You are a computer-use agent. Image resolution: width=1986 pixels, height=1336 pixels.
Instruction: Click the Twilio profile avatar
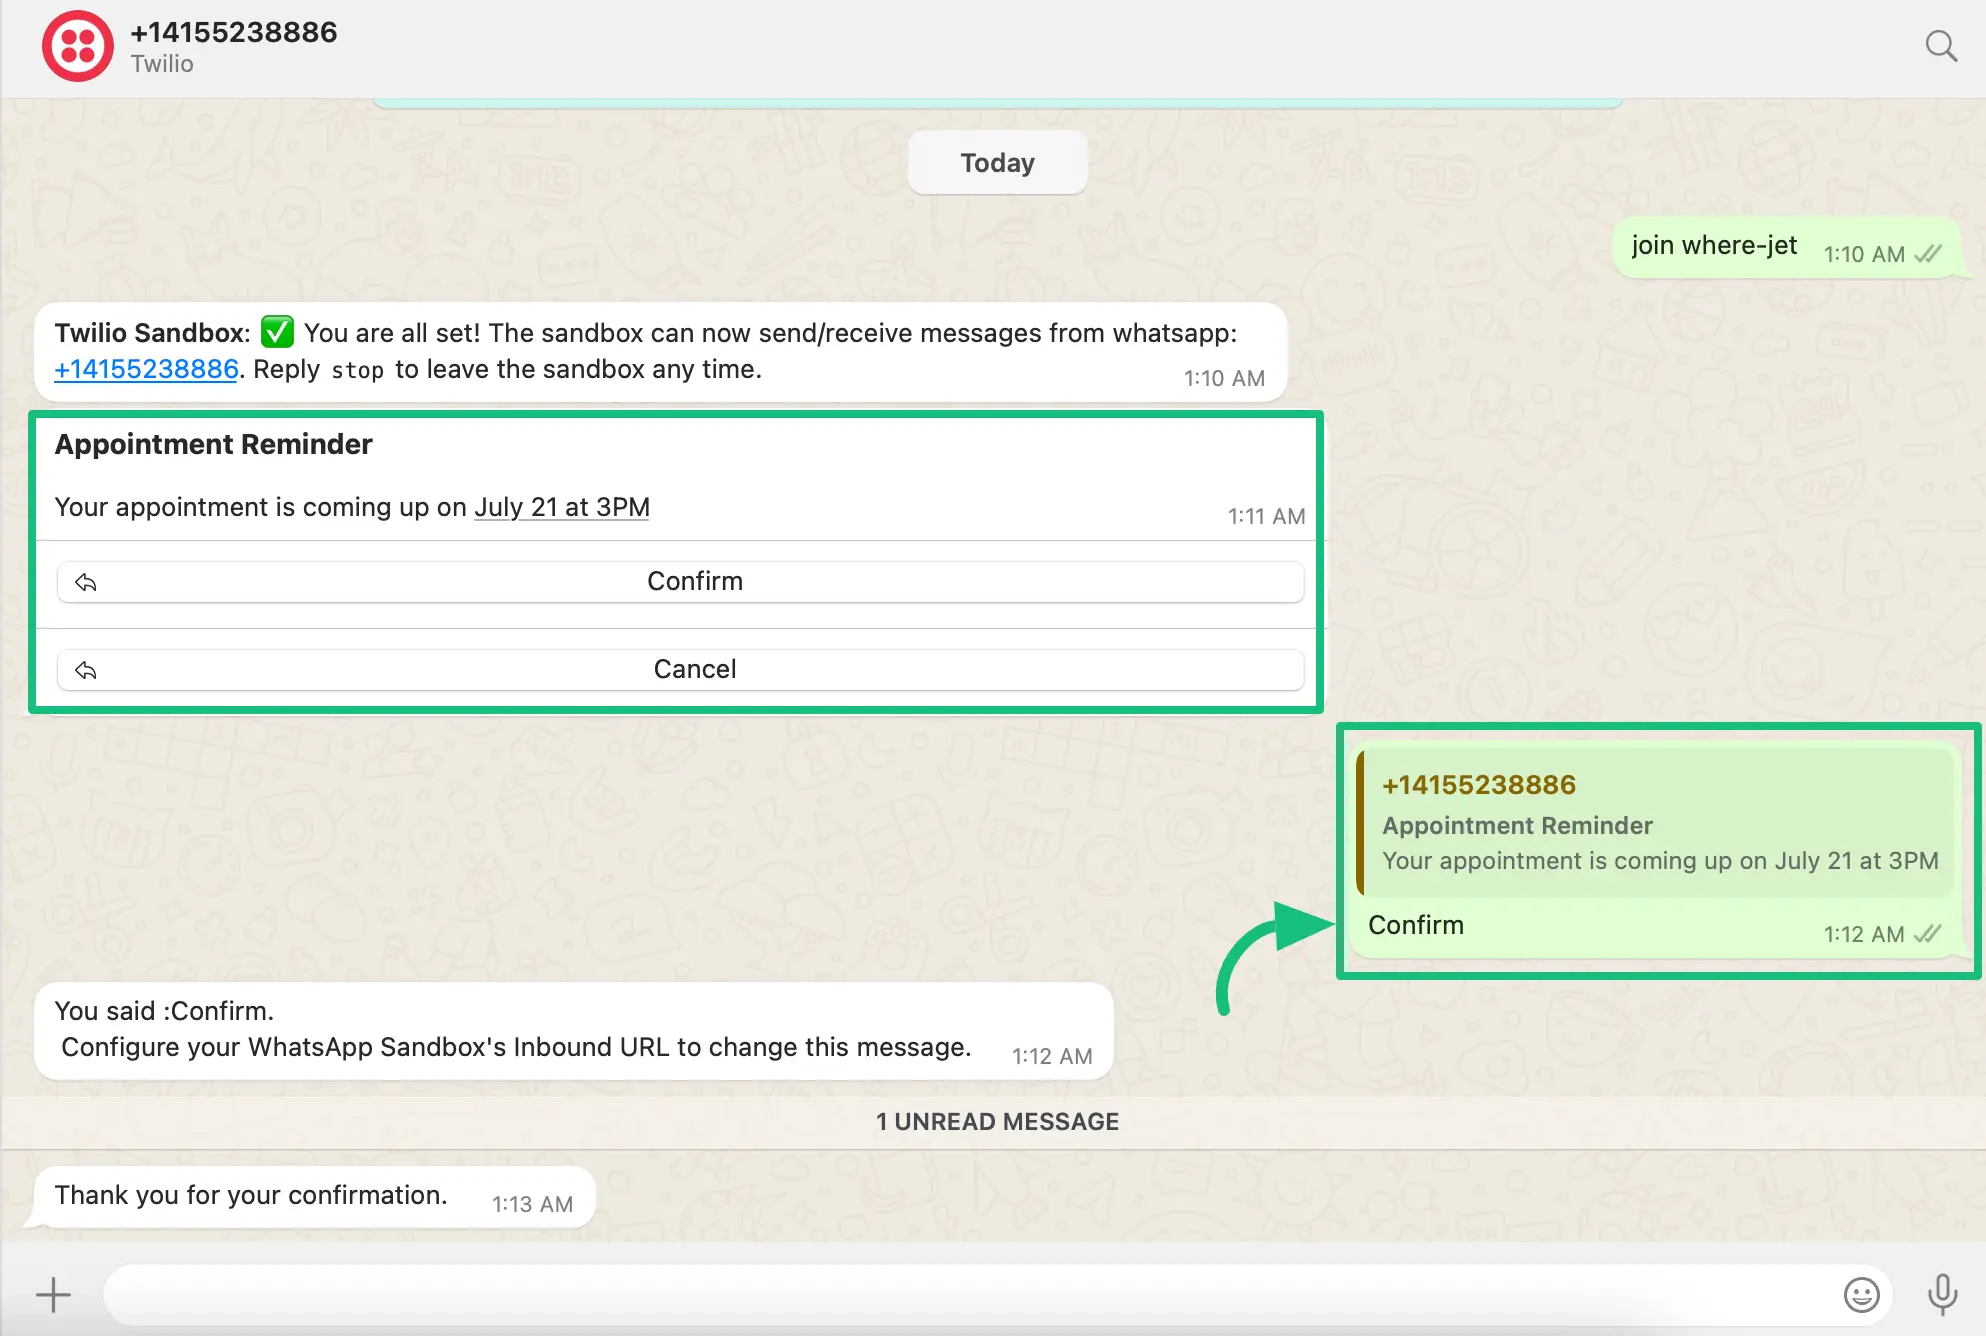click(x=78, y=45)
